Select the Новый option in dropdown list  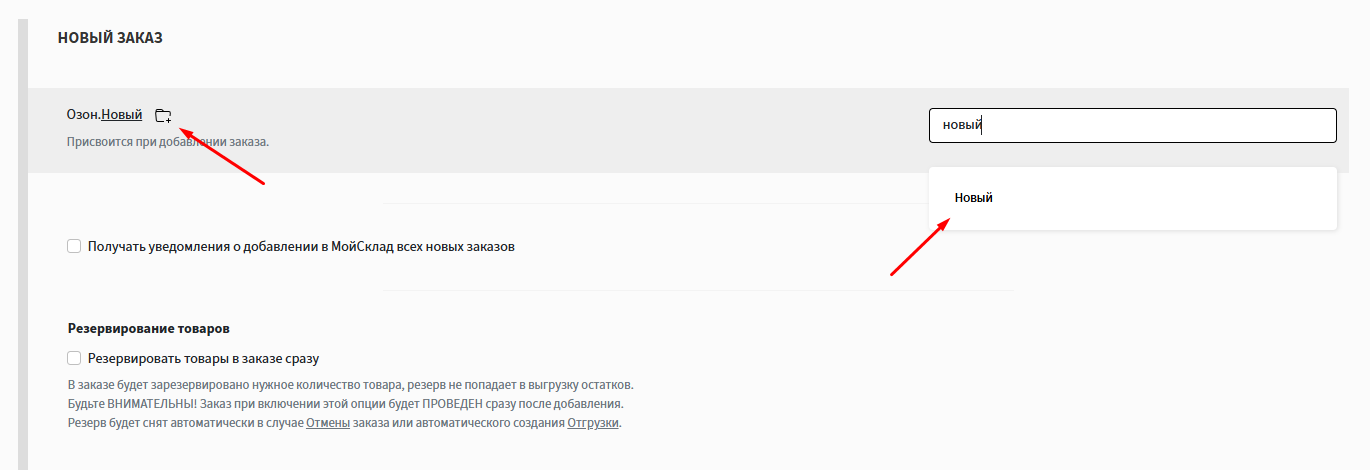[974, 198]
